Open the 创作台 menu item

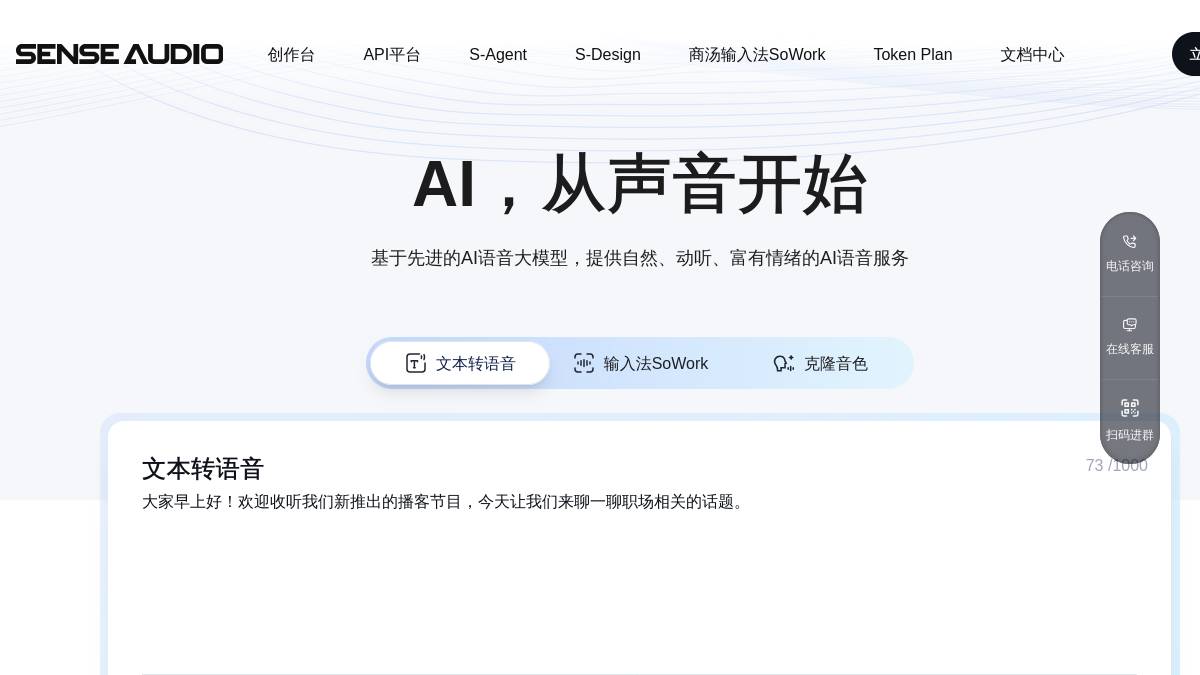click(x=291, y=55)
